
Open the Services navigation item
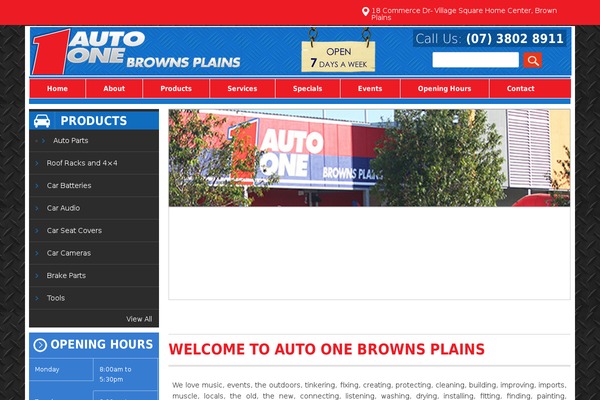coord(242,88)
